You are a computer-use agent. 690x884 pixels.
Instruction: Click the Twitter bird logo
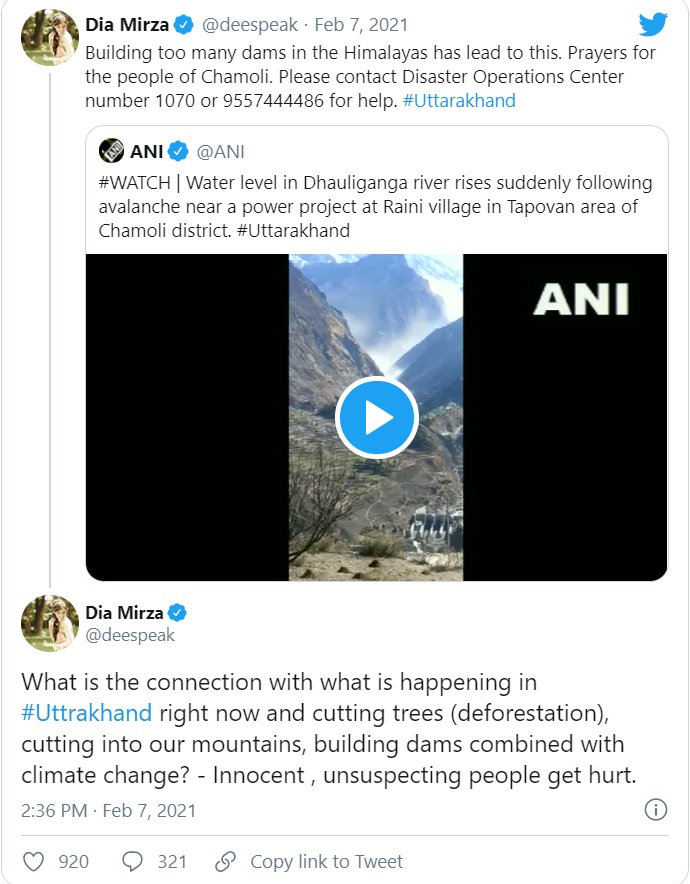click(653, 23)
